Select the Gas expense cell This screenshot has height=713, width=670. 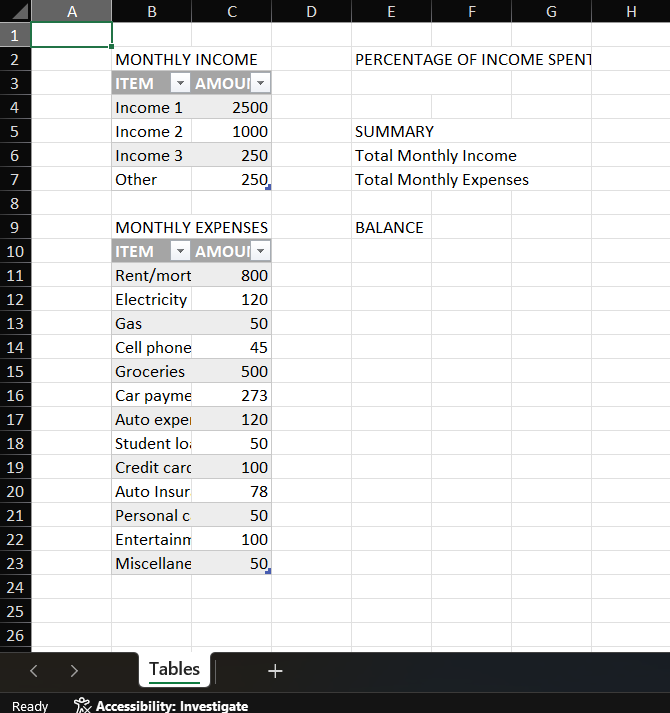coord(151,323)
